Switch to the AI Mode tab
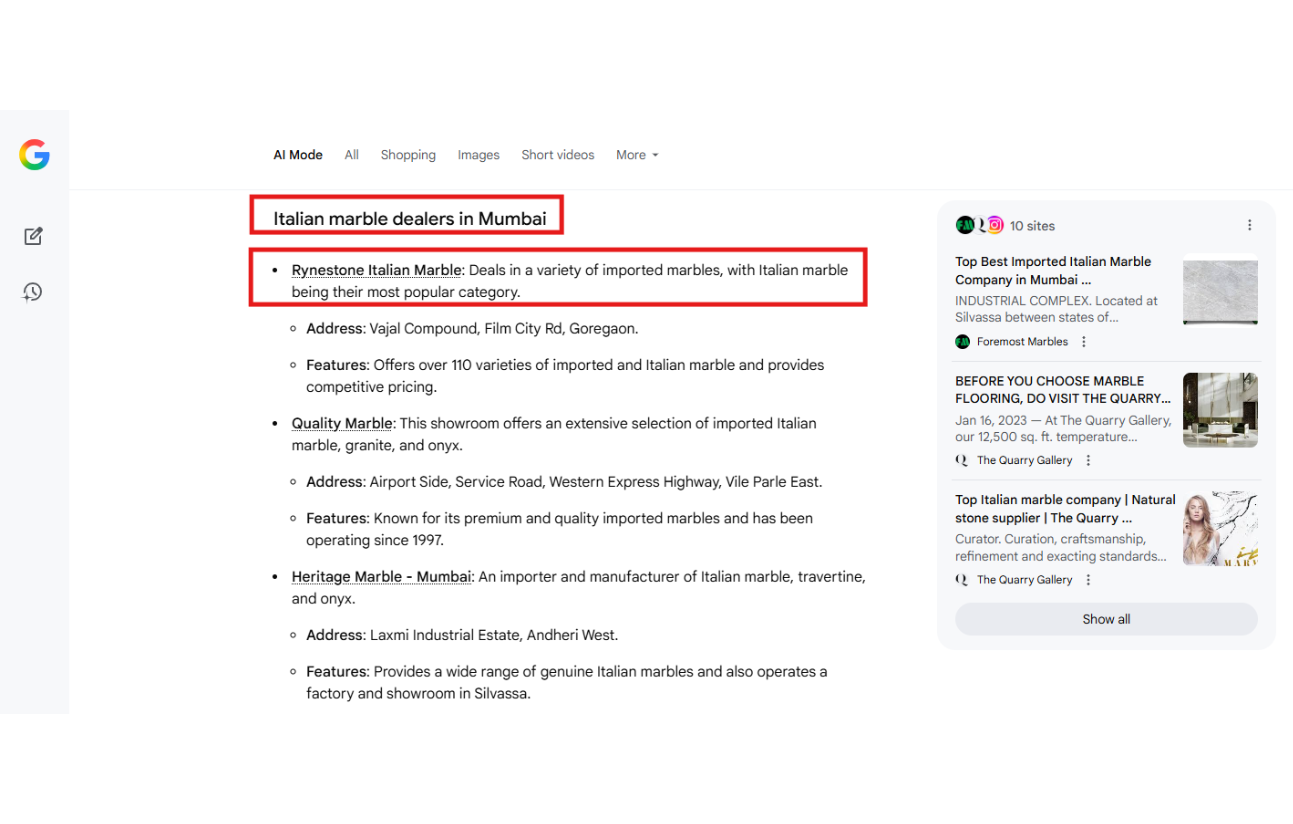Screen dimensions: 1293x824 point(298,155)
